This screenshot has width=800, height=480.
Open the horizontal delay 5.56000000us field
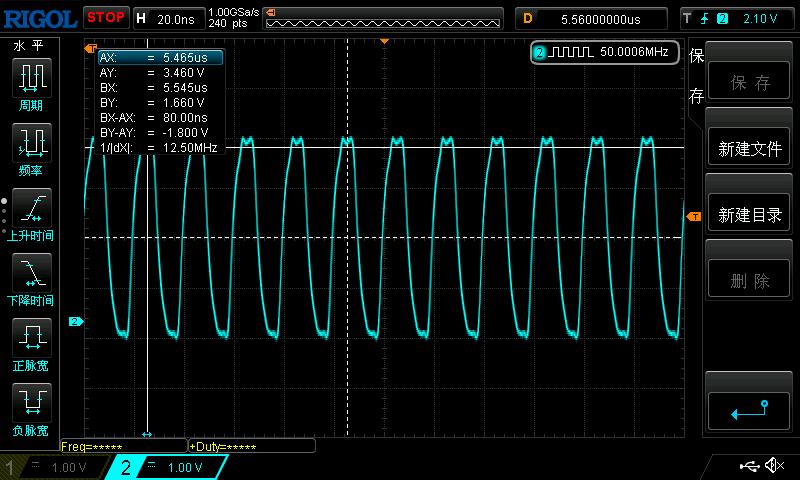(x=590, y=18)
